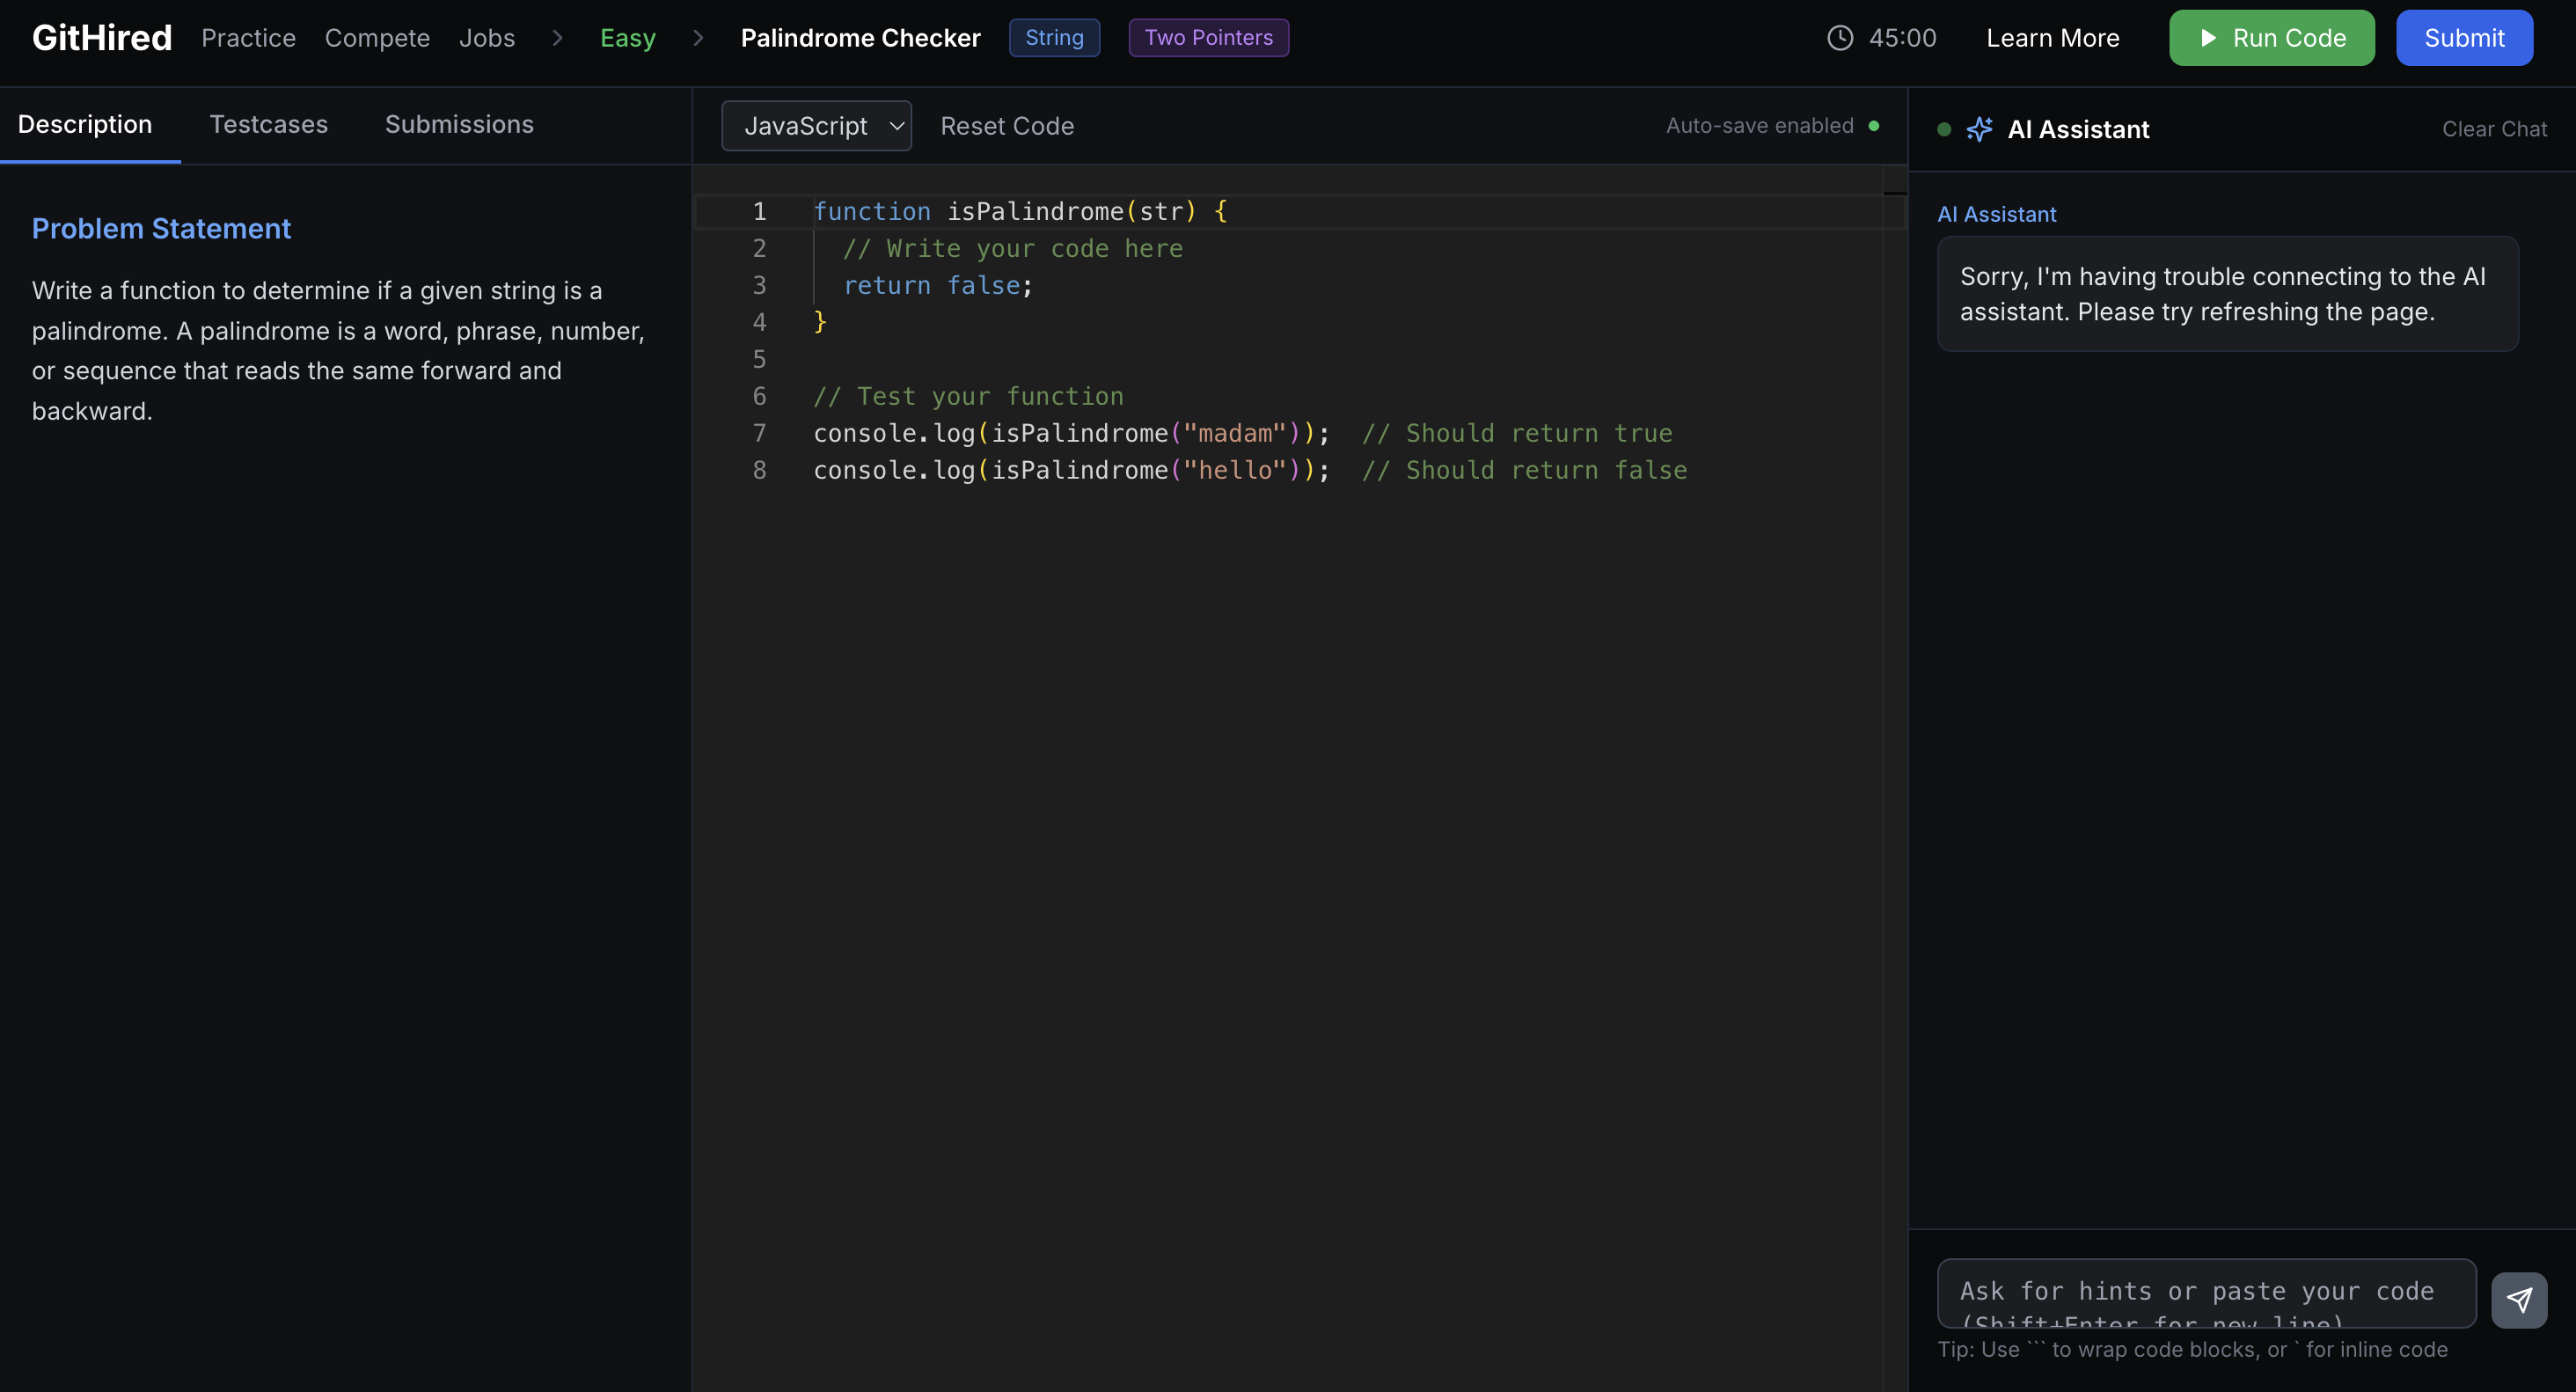Screen dimensions: 2576x1392
Task: Open the Learn More link
Action: [x=2052, y=38]
